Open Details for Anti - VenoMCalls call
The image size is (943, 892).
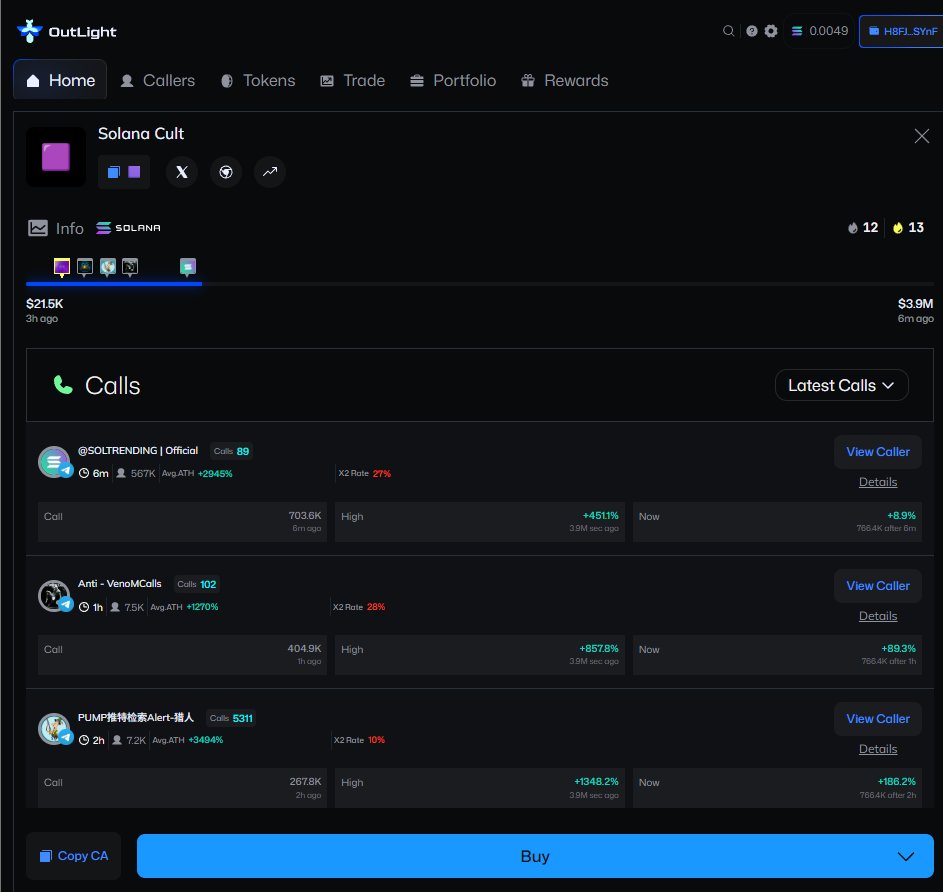pyautogui.click(x=877, y=616)
